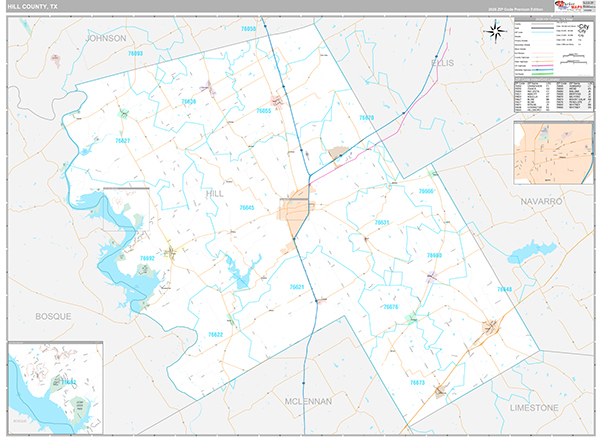Screen dimensions: 600x437
Task: Select the JOHNSON county label
Action: [106, 38]
